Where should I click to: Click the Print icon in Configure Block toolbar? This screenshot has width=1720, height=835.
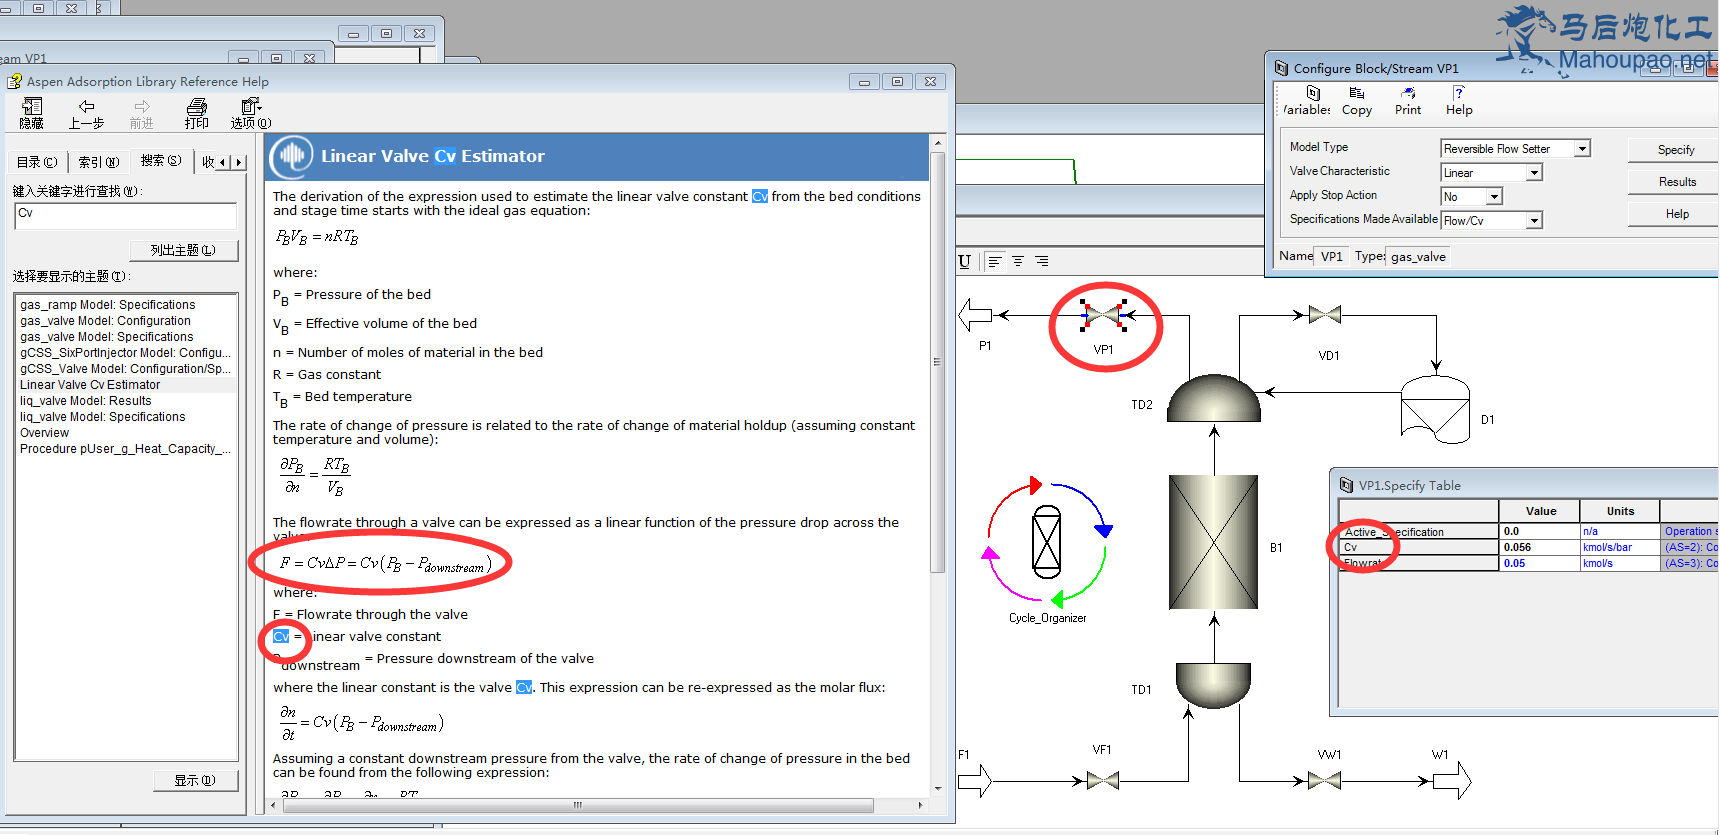click(1408, 93)
